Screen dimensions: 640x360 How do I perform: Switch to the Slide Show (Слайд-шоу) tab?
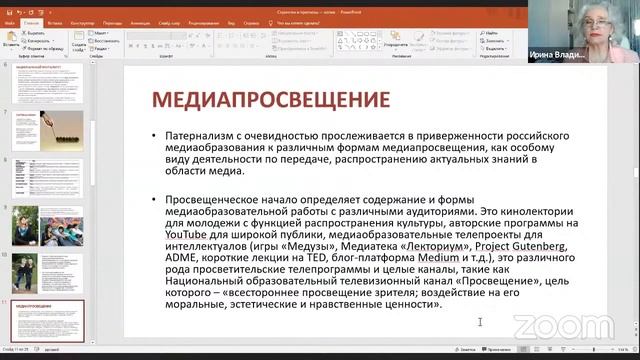coord(169,23)
